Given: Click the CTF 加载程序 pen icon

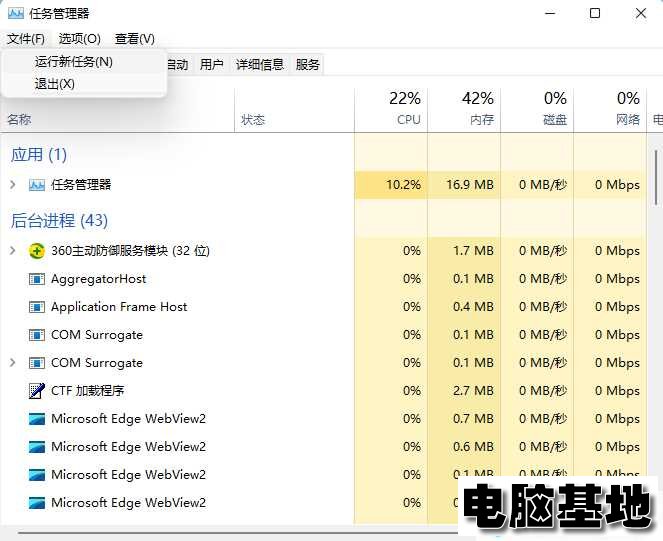Looking at the screenshot, I should click(x=37, y=391).
